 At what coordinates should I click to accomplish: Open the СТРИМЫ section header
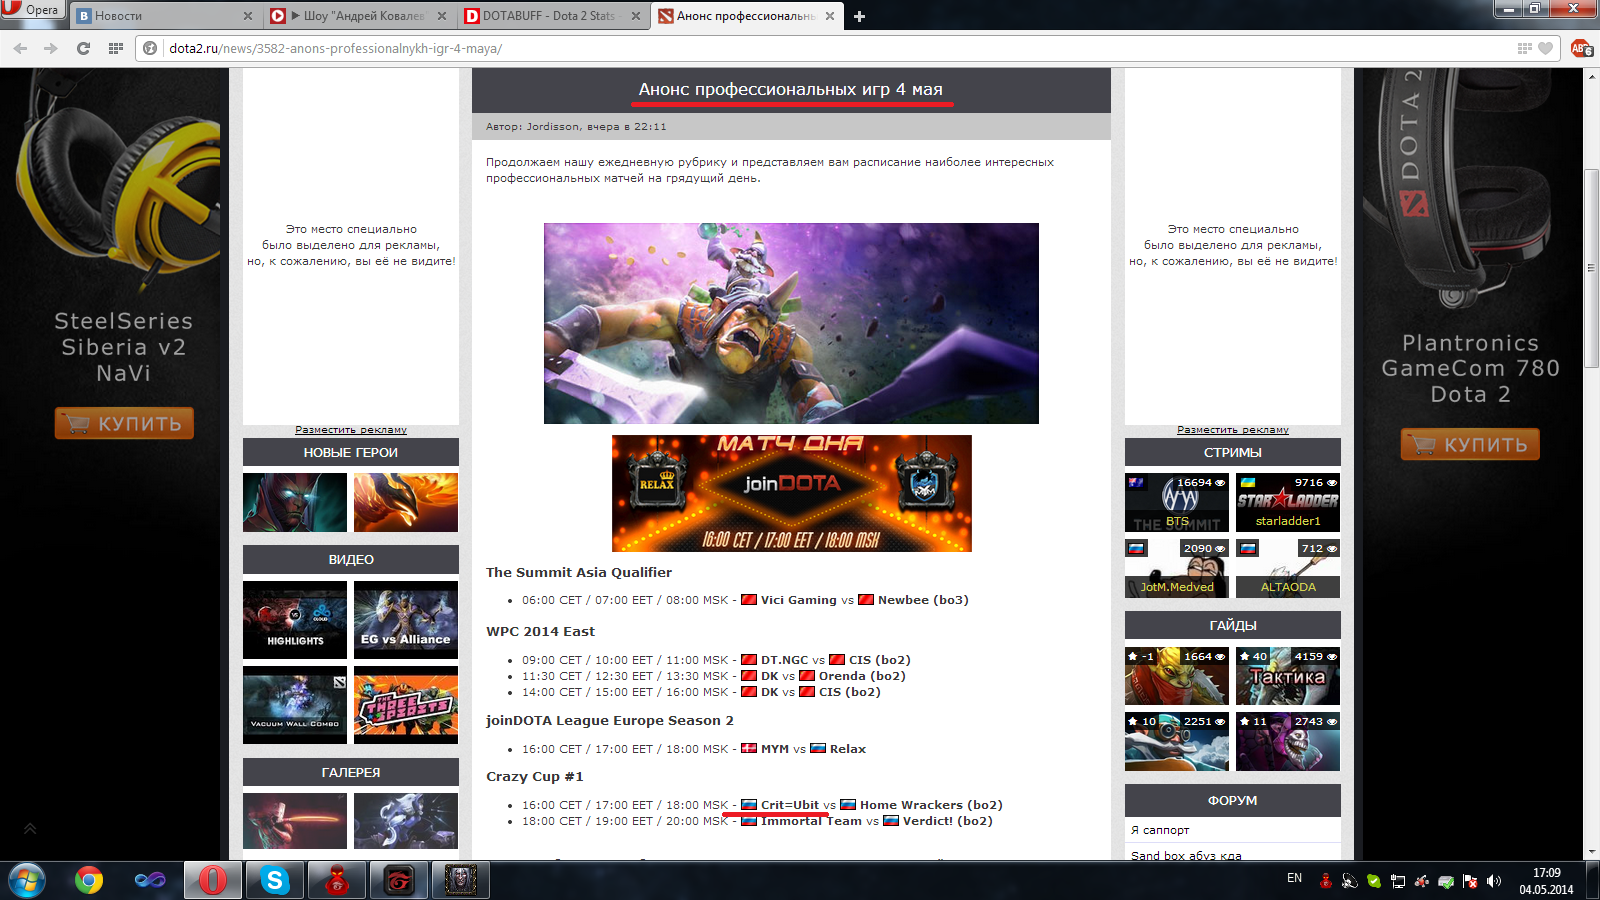point(1233,452)
